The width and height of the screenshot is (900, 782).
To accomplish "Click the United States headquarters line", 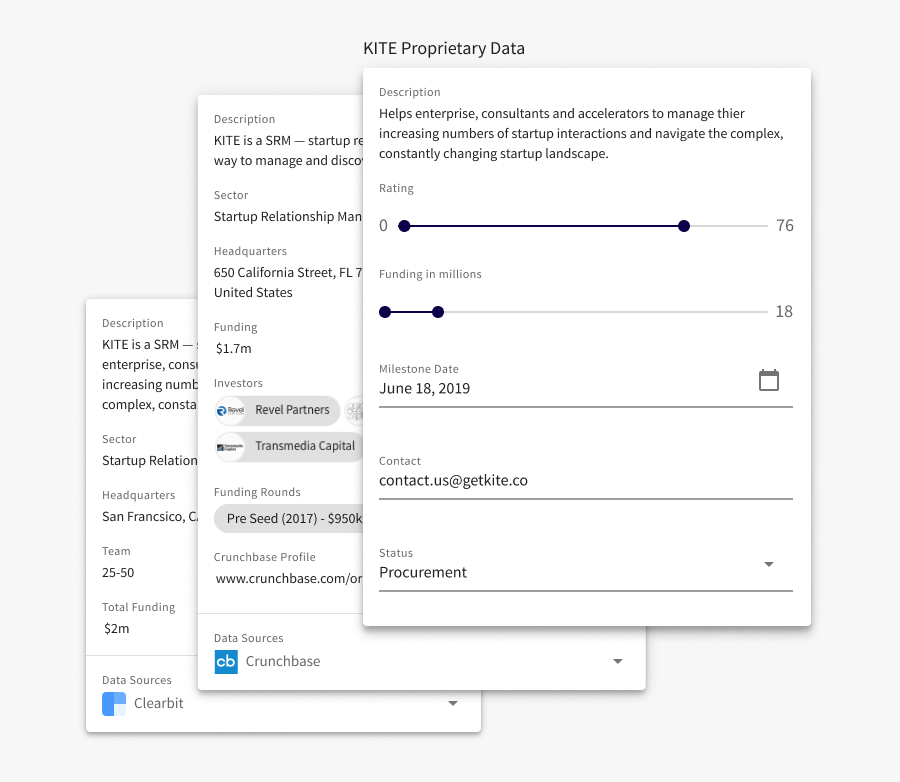I will click(x=253, y=292).
